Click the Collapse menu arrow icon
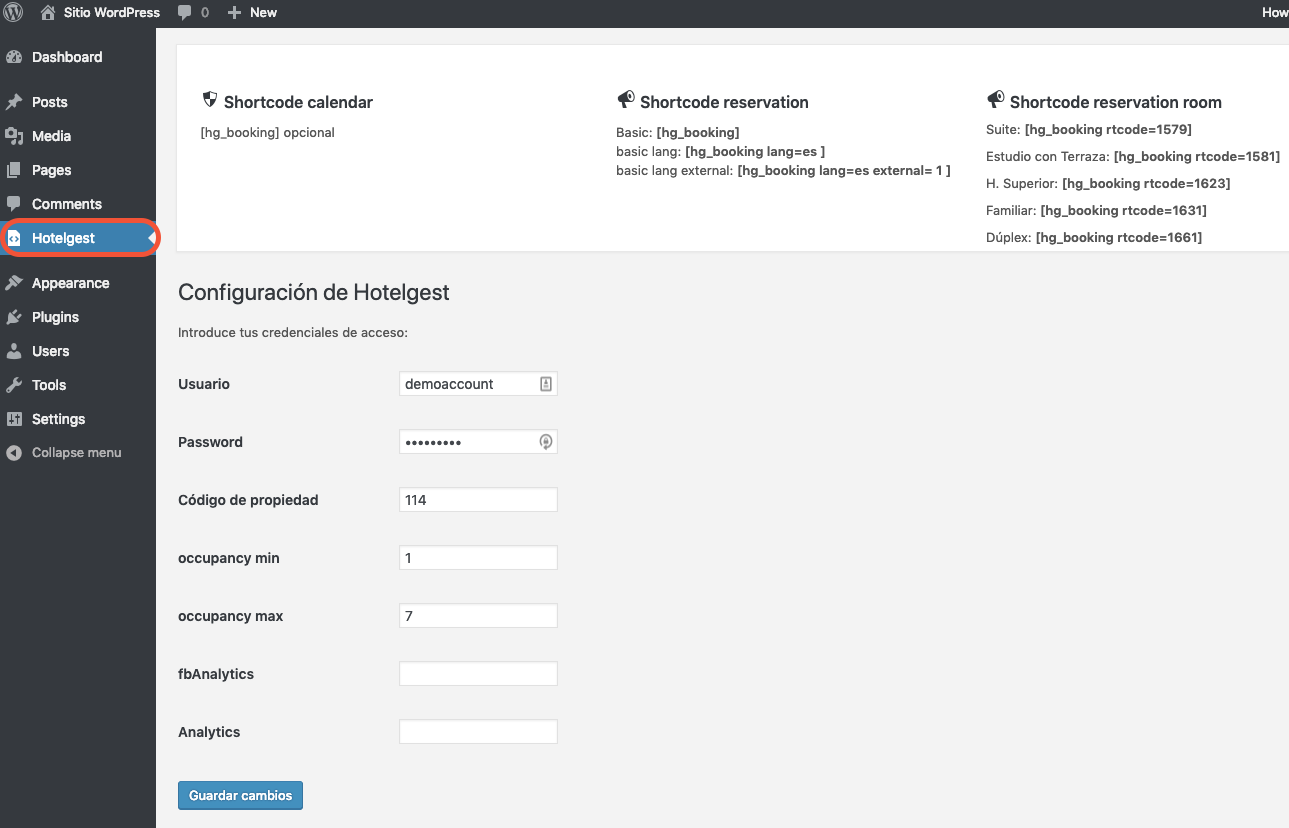The height and width of the screenshot is (828, 1289). 13,453
